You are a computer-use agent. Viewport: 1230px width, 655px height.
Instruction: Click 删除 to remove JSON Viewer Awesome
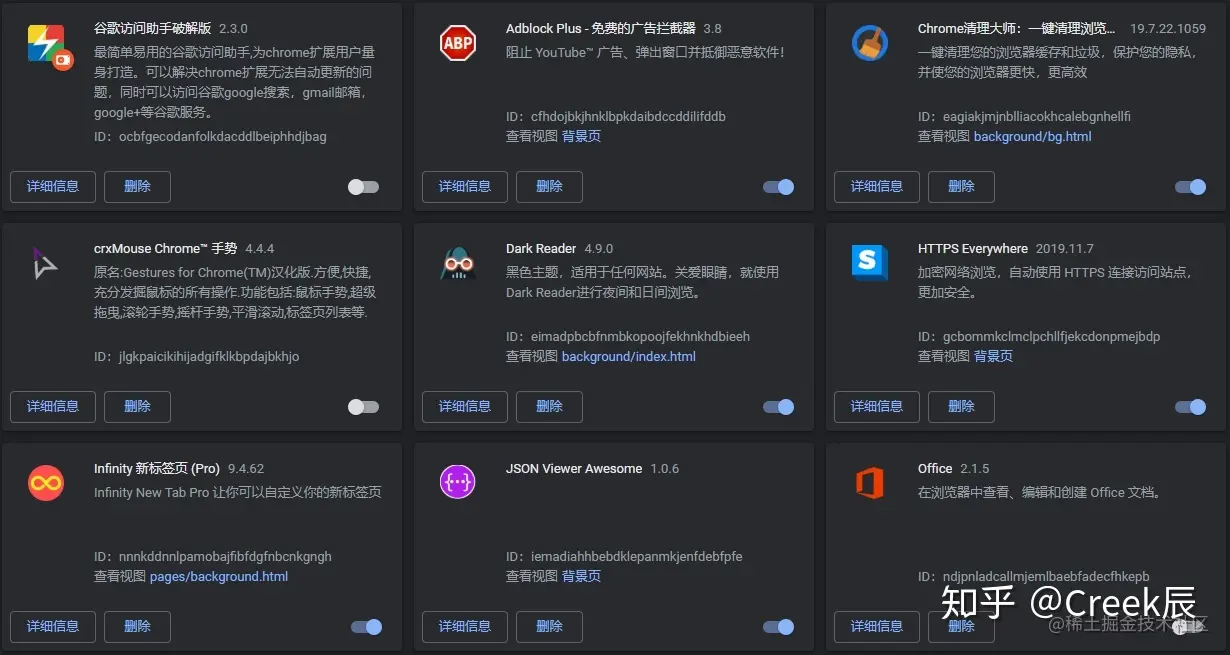click(x=550, y=626)
